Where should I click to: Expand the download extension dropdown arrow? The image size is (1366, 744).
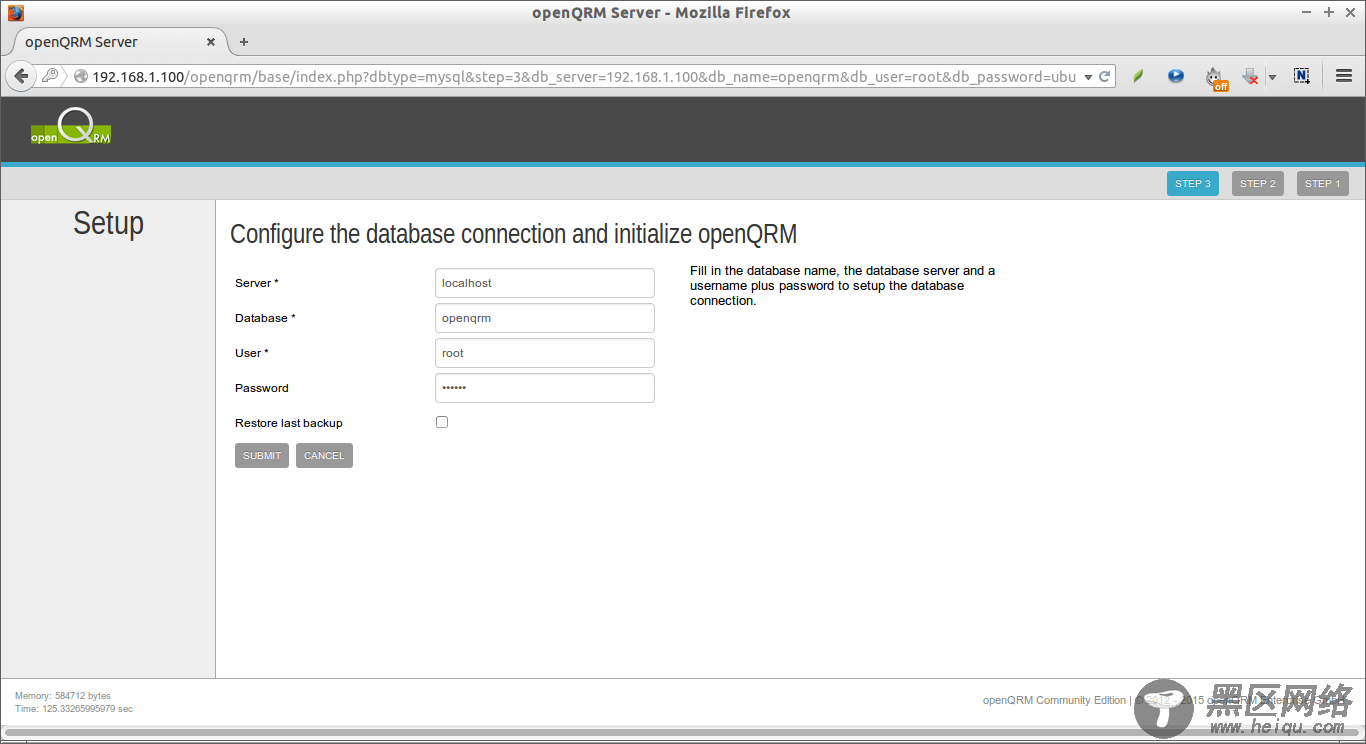tap(1272, 77)
